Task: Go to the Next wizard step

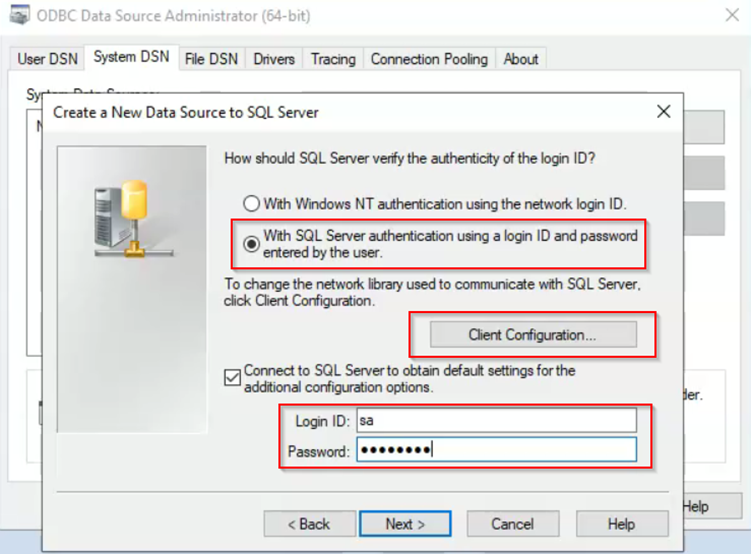Action: coord(405,523)
